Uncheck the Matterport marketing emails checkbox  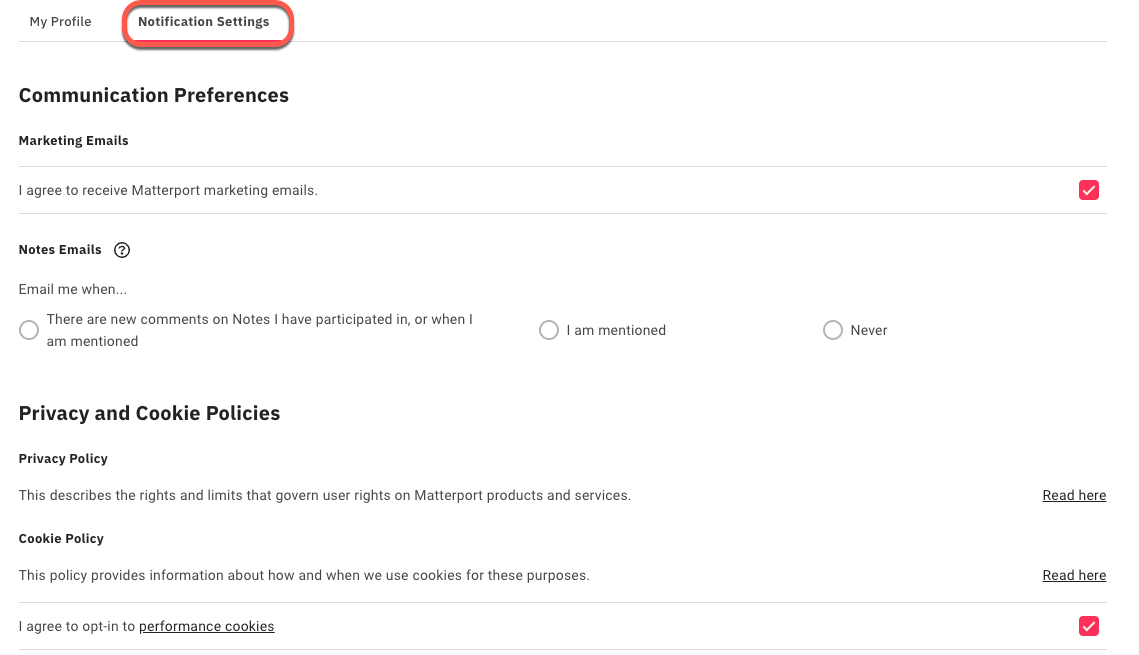click(1089, 190)
